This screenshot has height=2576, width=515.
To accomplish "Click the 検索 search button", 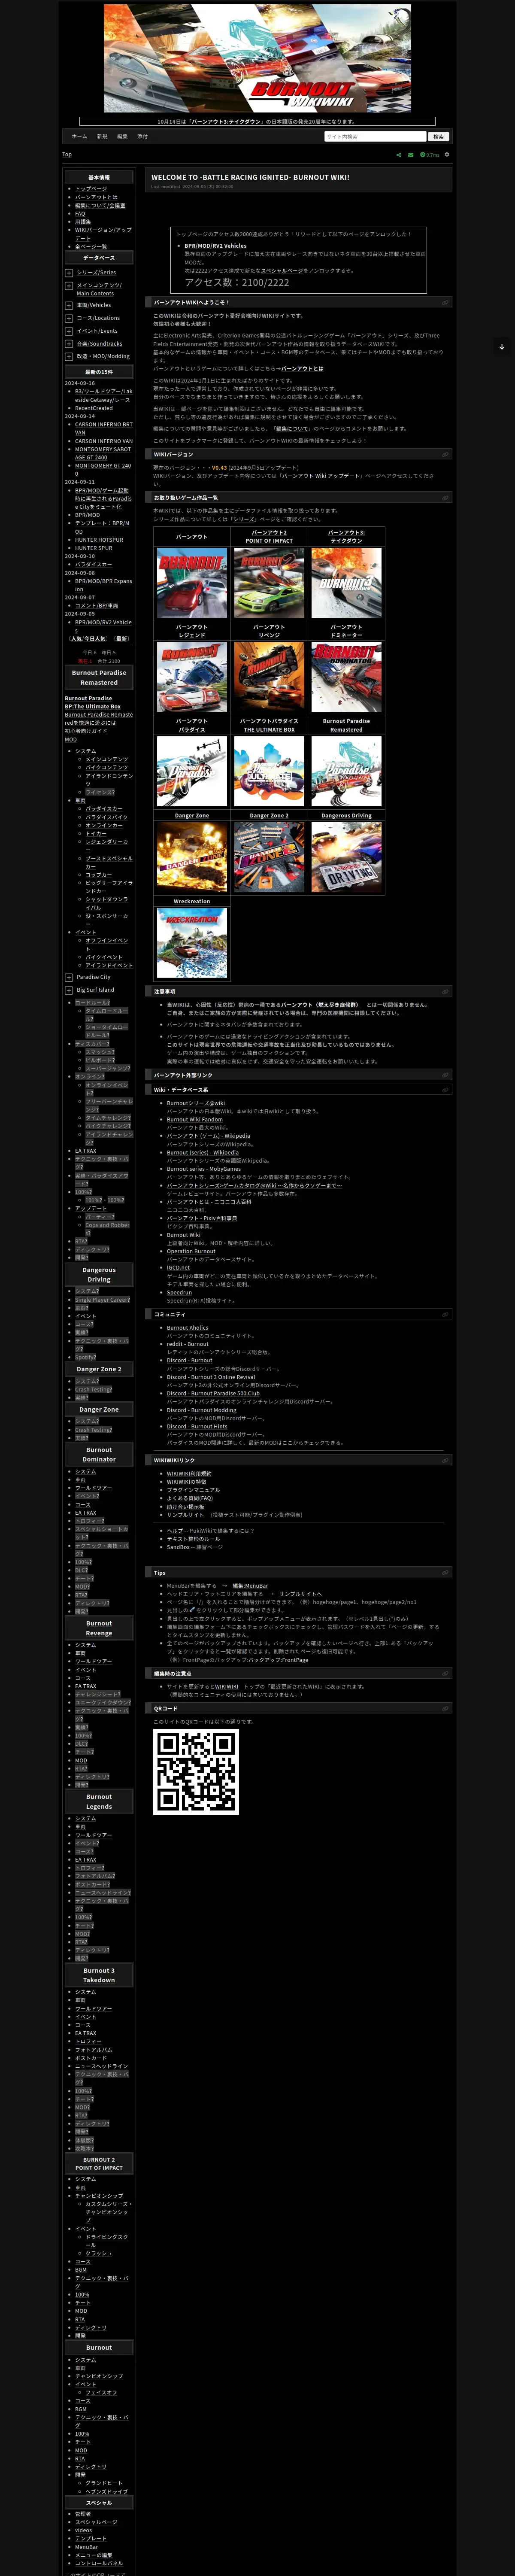I will [438, 136].
